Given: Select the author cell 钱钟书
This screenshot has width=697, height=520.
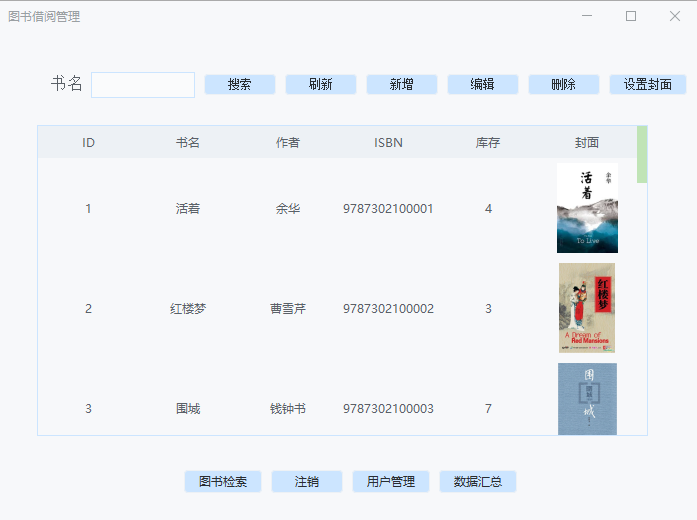Looking at the screenshot, I should 288,408.
